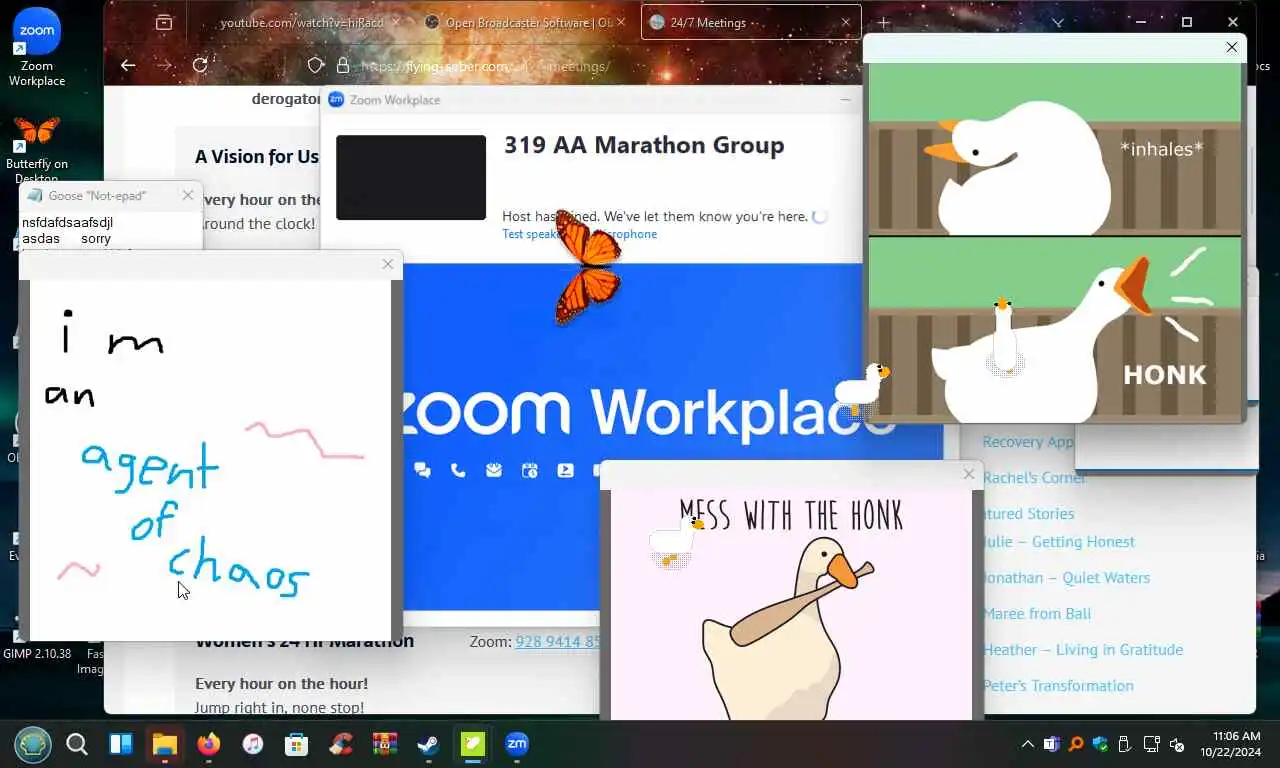Click the "A Vision for Us" heading
This screenshot has height=768, width=1280.
pos(257,157)
